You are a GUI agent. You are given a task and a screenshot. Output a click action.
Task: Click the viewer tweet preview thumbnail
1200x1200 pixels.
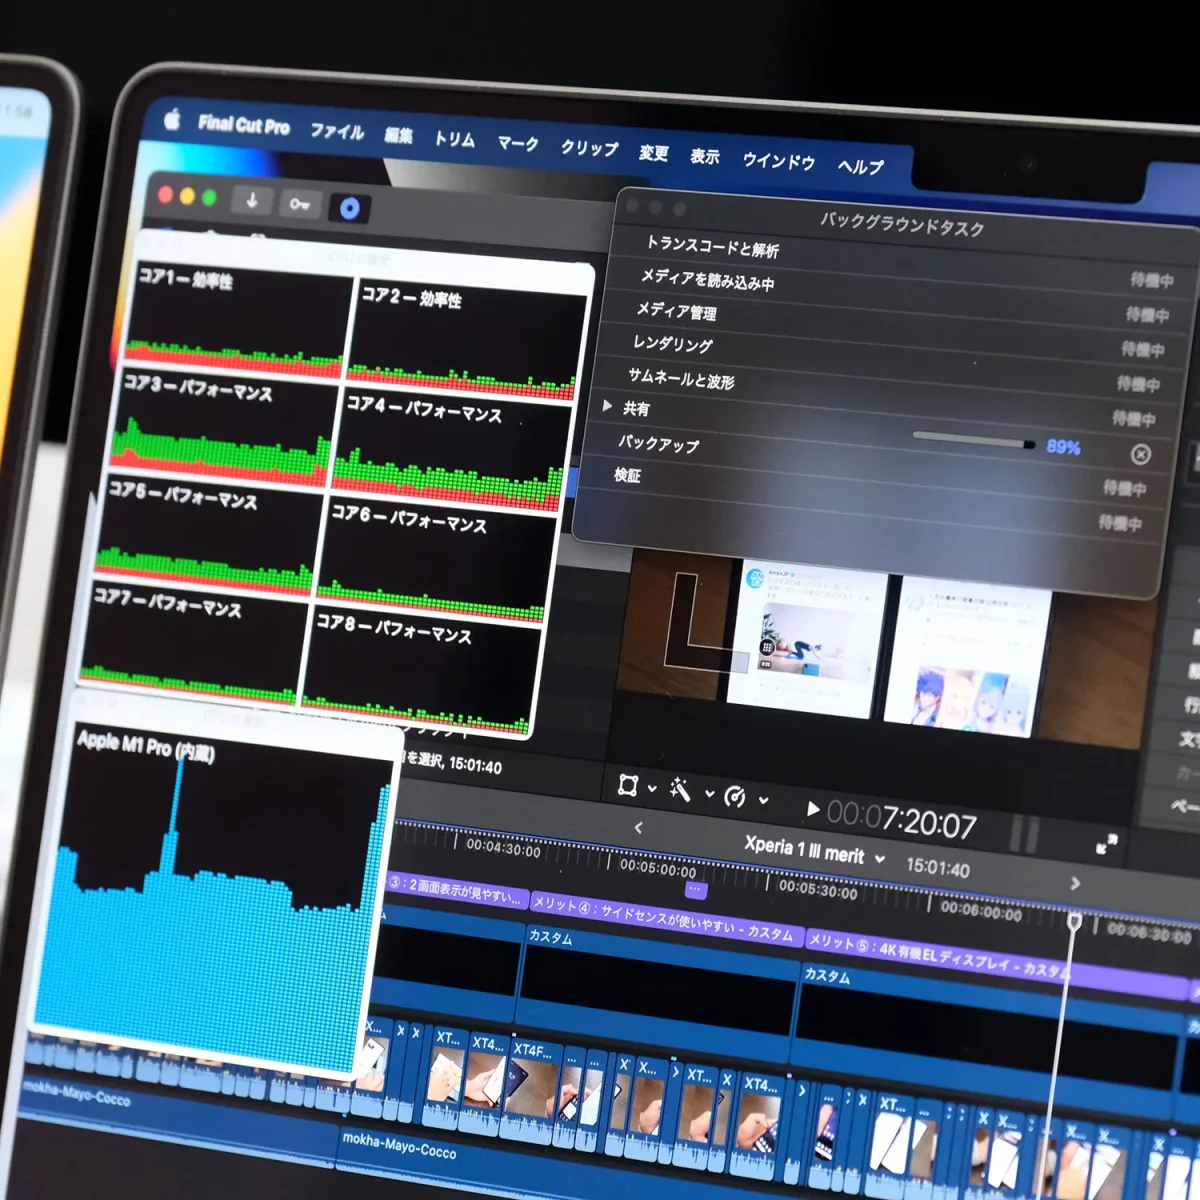coord(806,638)
